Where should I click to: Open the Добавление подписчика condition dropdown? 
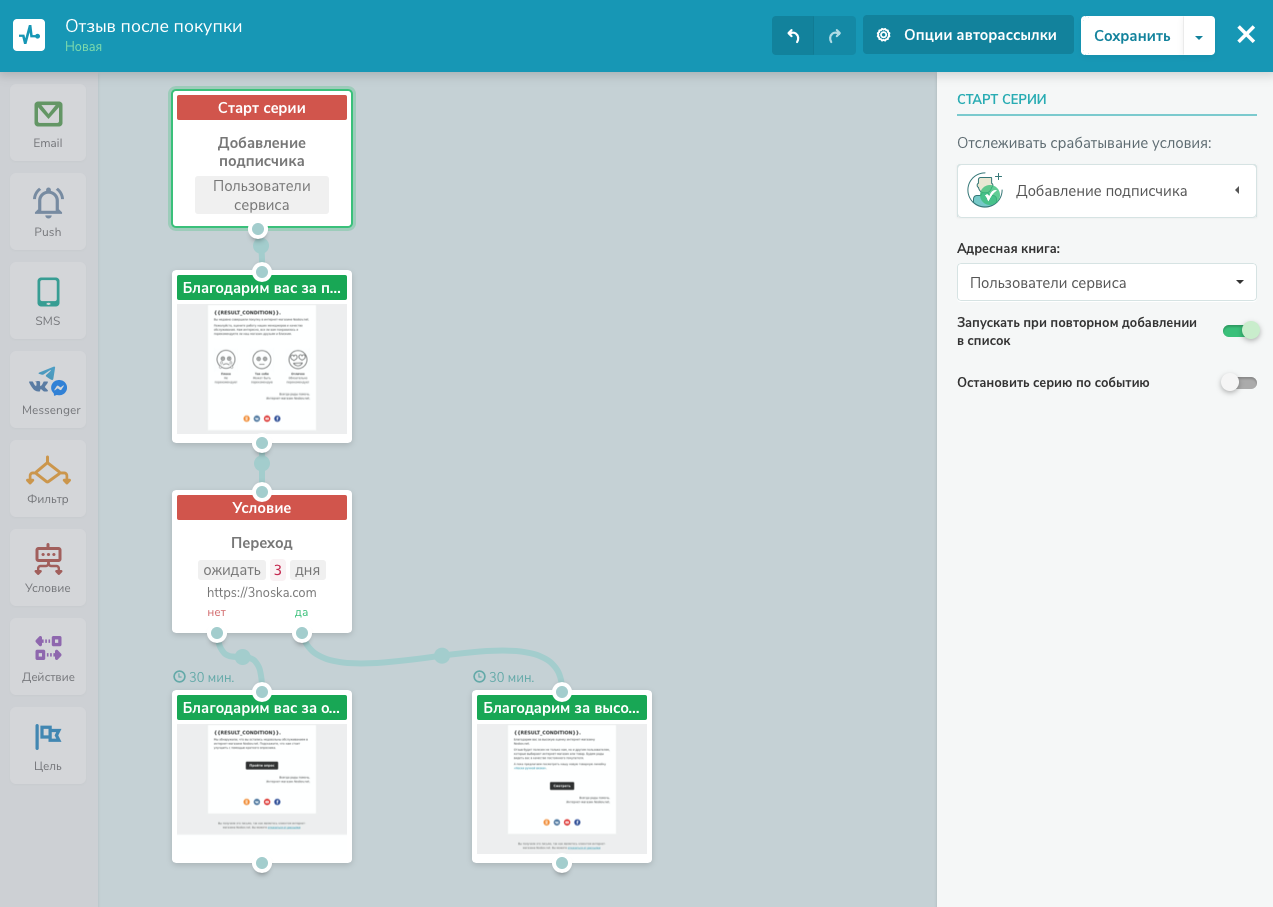(1106, 191)
